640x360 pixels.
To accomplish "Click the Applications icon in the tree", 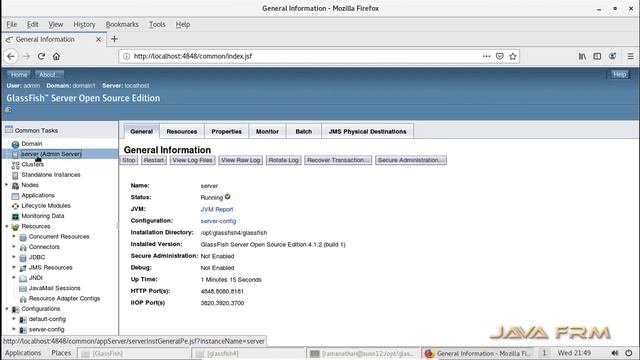I will coord(16,196).
